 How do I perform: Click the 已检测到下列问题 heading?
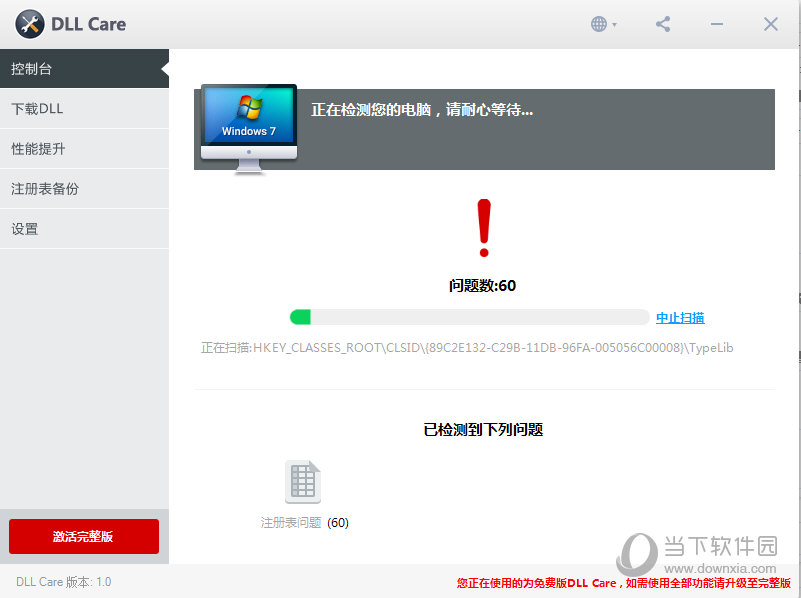483,429
